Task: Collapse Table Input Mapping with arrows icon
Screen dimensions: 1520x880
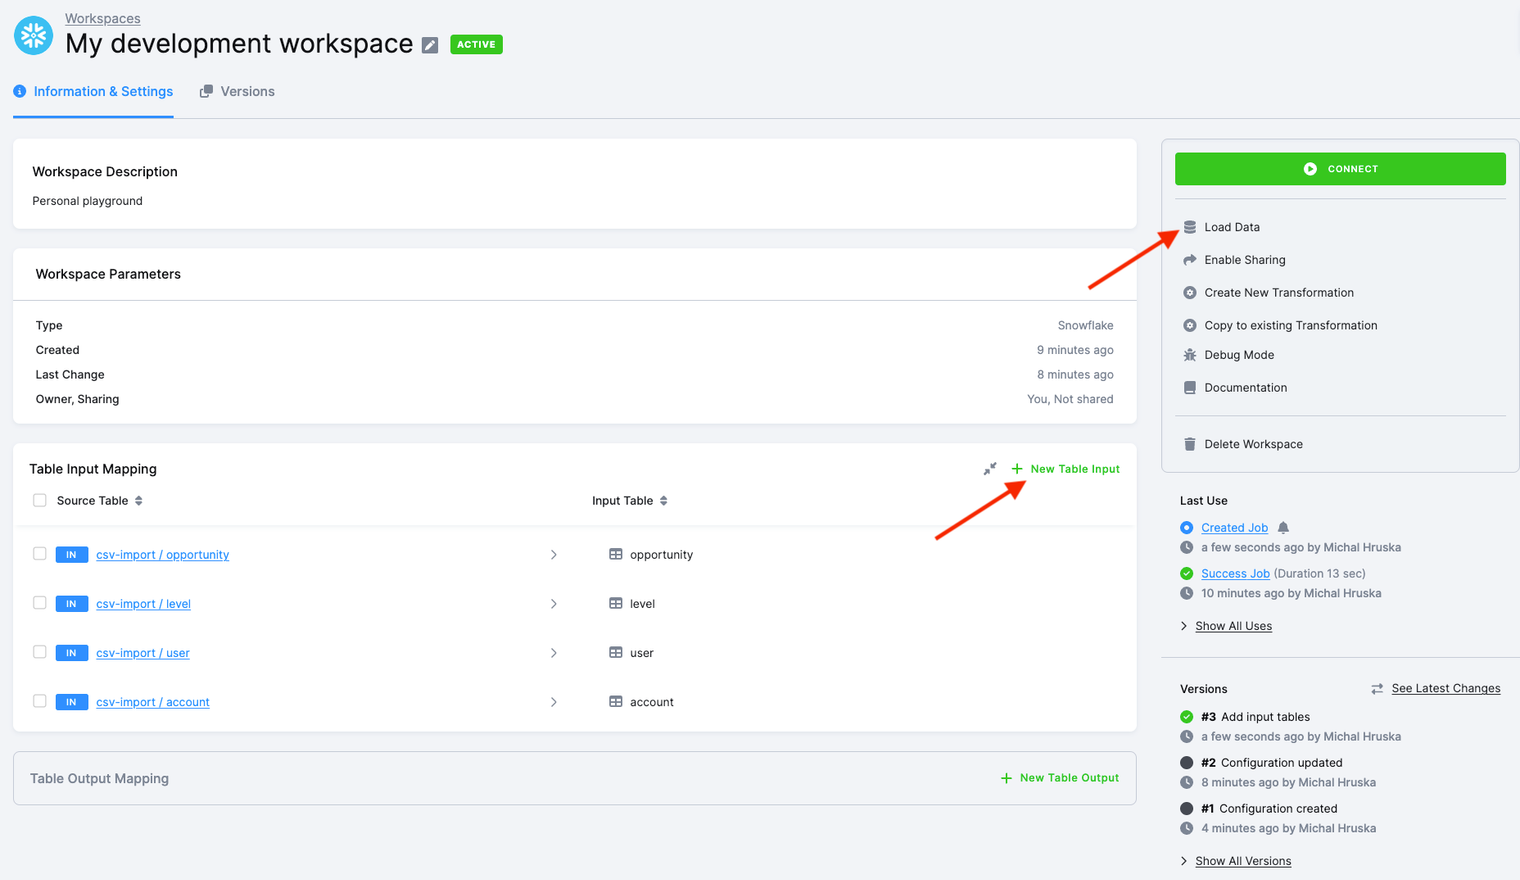Action: [x=990, y=469]
